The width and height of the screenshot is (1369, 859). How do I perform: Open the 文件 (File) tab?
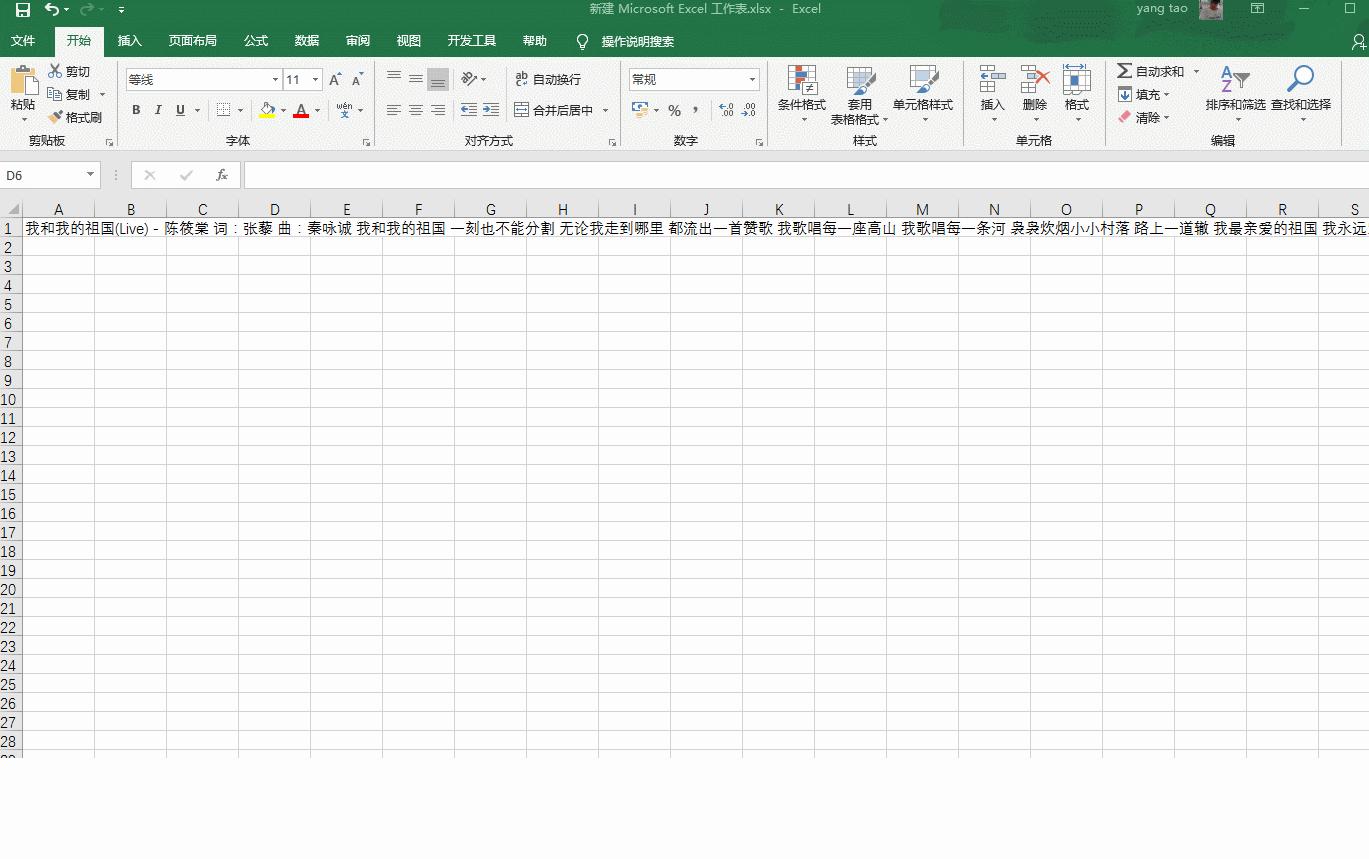tap(23, 41)
